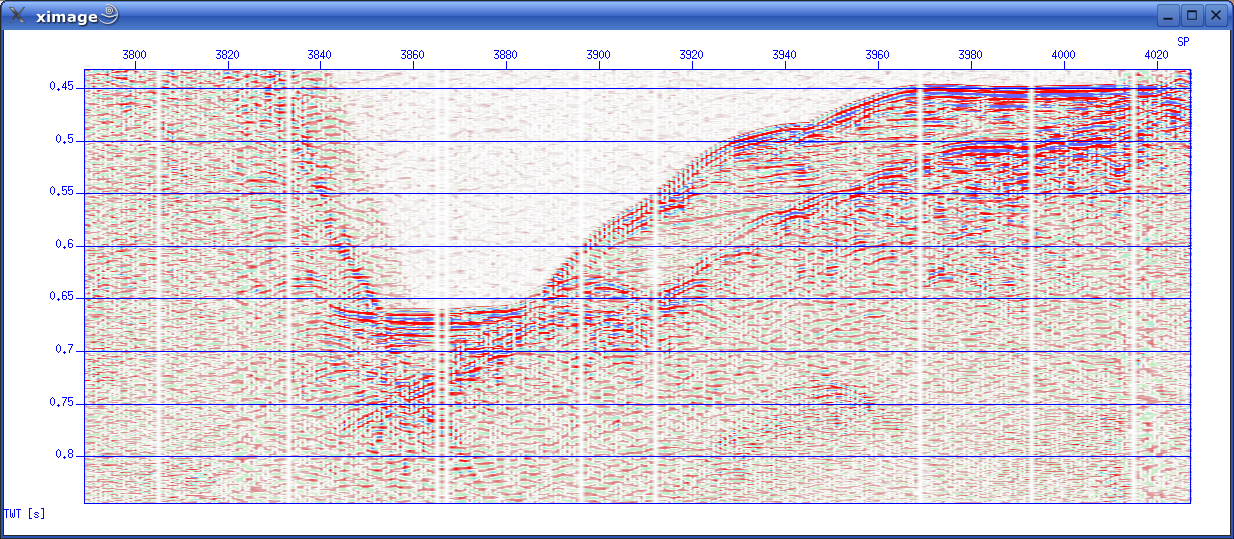The width and height of the screenshot is (1234, 539).
Task: Click shot point label 3940
Action: (x=785, y=55)
